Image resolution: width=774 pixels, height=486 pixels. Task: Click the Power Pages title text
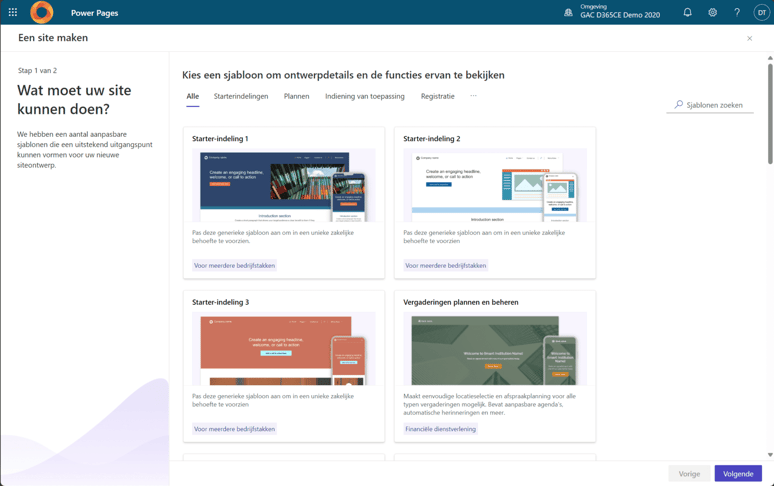pos(94,13)
